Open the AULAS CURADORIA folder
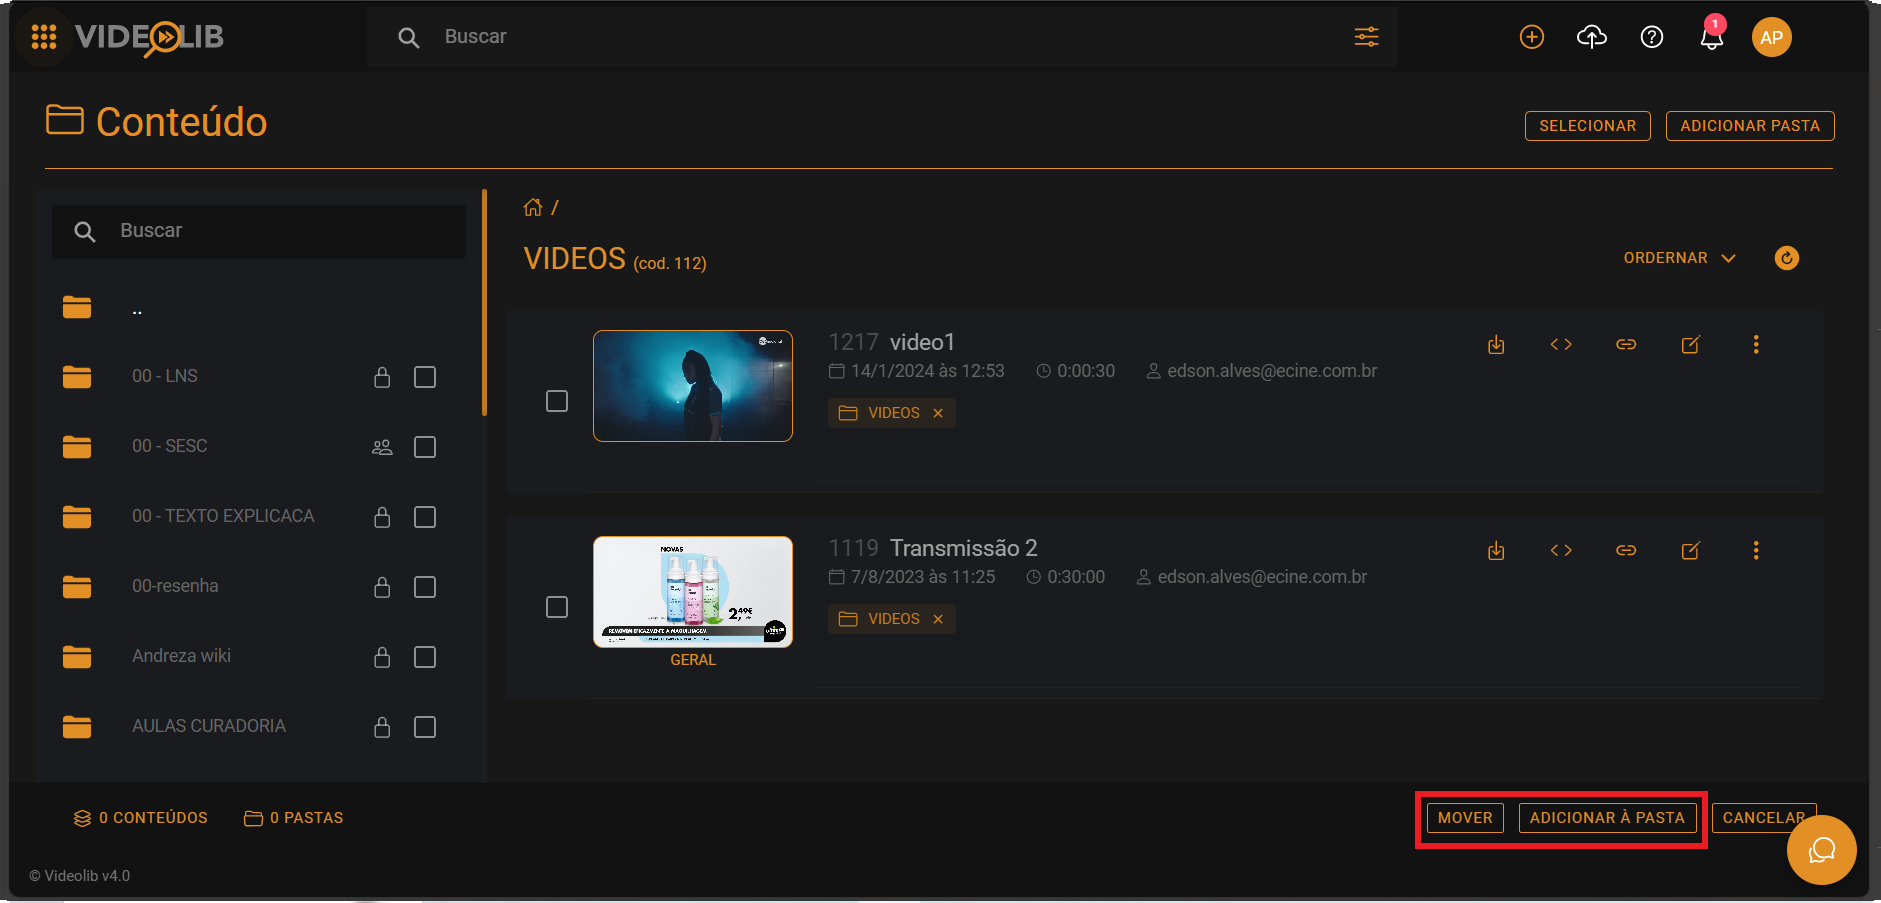The height and width of the screenshot is (903, 1881). coord(209,726)
